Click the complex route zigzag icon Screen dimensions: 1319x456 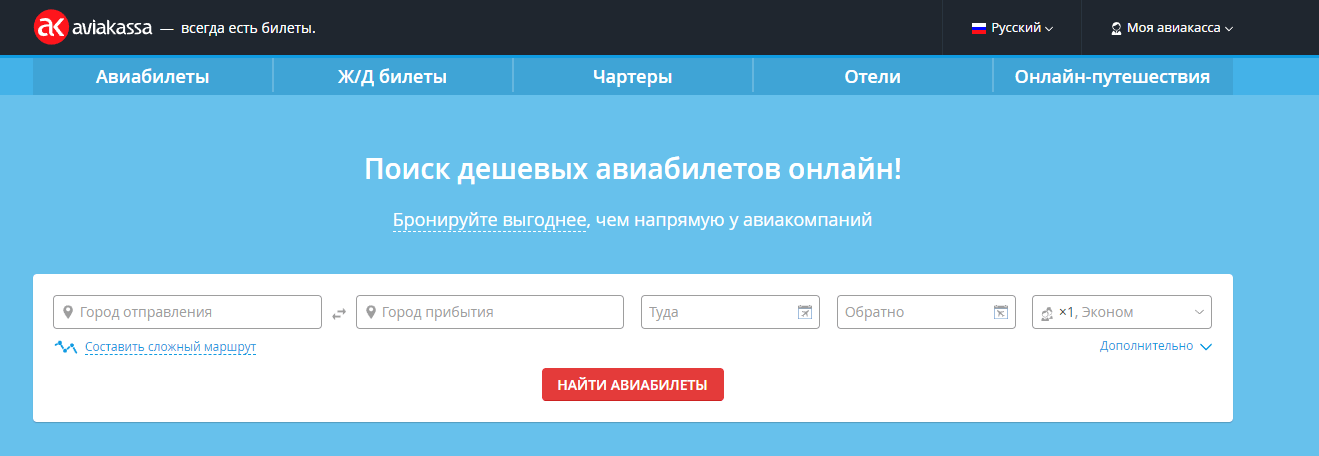(x=66, y=347)
